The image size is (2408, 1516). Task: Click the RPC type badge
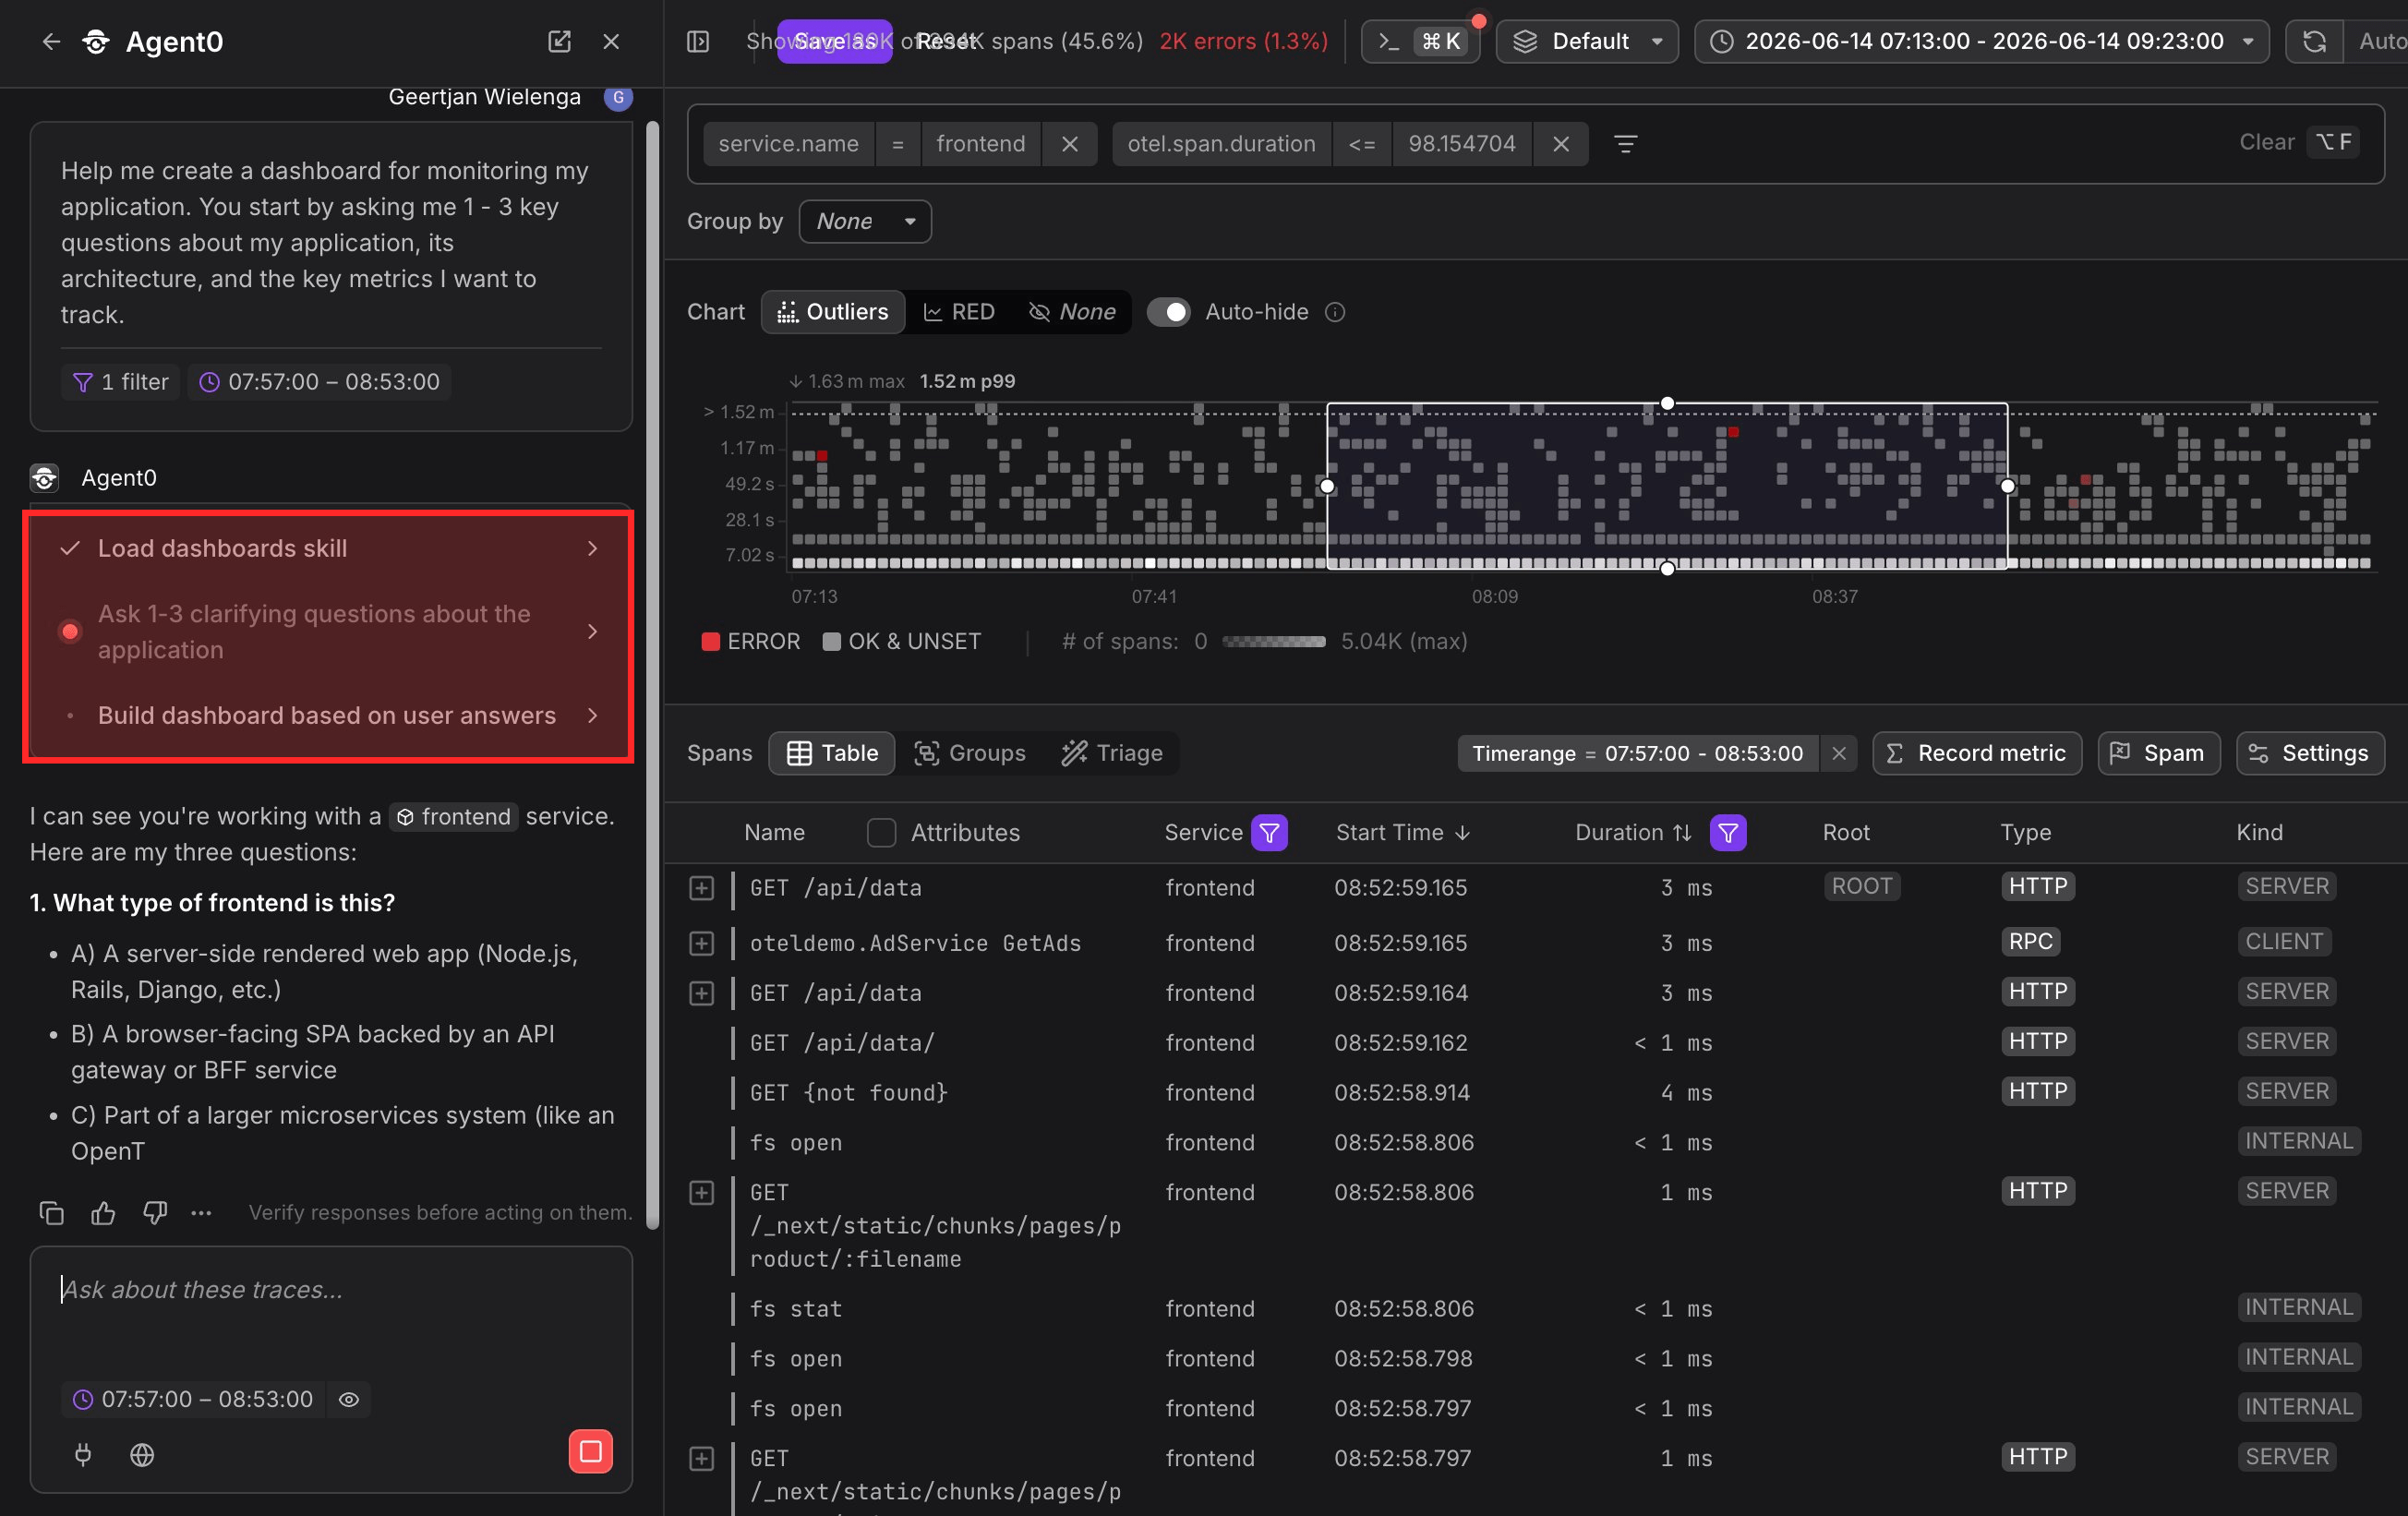click(x=2030, y=942)
